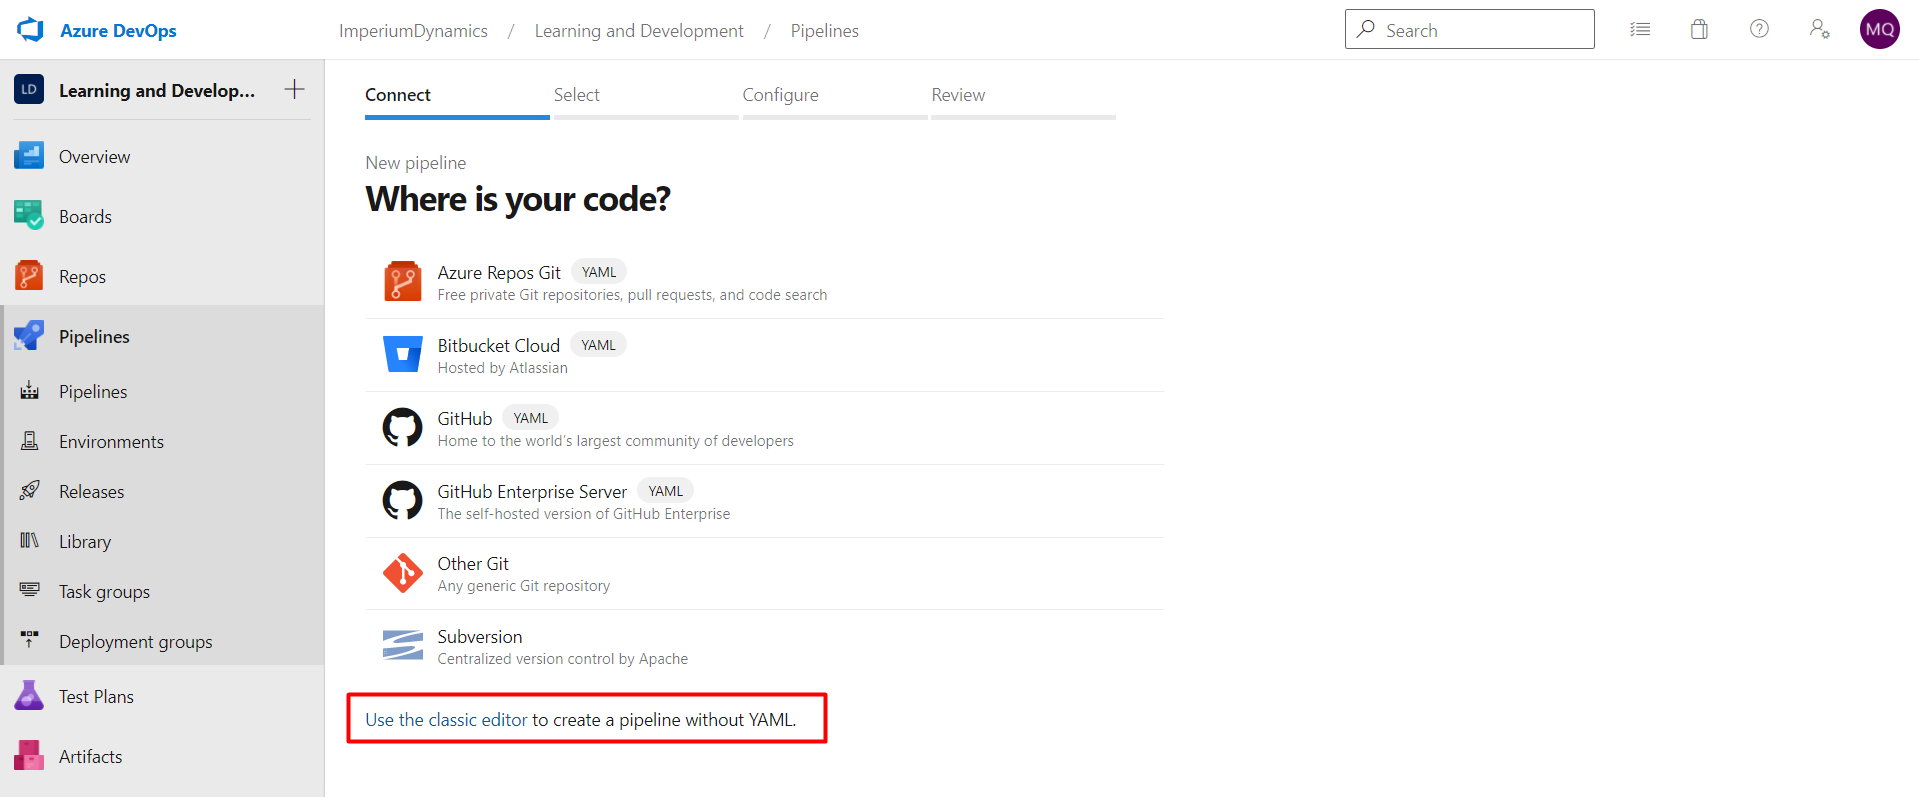Click the Azure DevOps logo icon
This screenshot has height=797, width=1919.
coord(30,30)
